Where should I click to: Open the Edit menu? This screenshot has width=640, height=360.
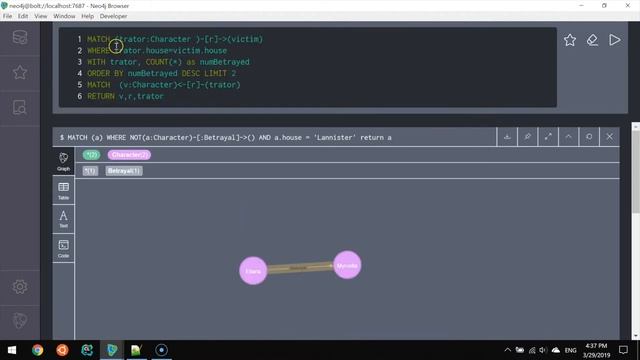(x=23, y=16)
